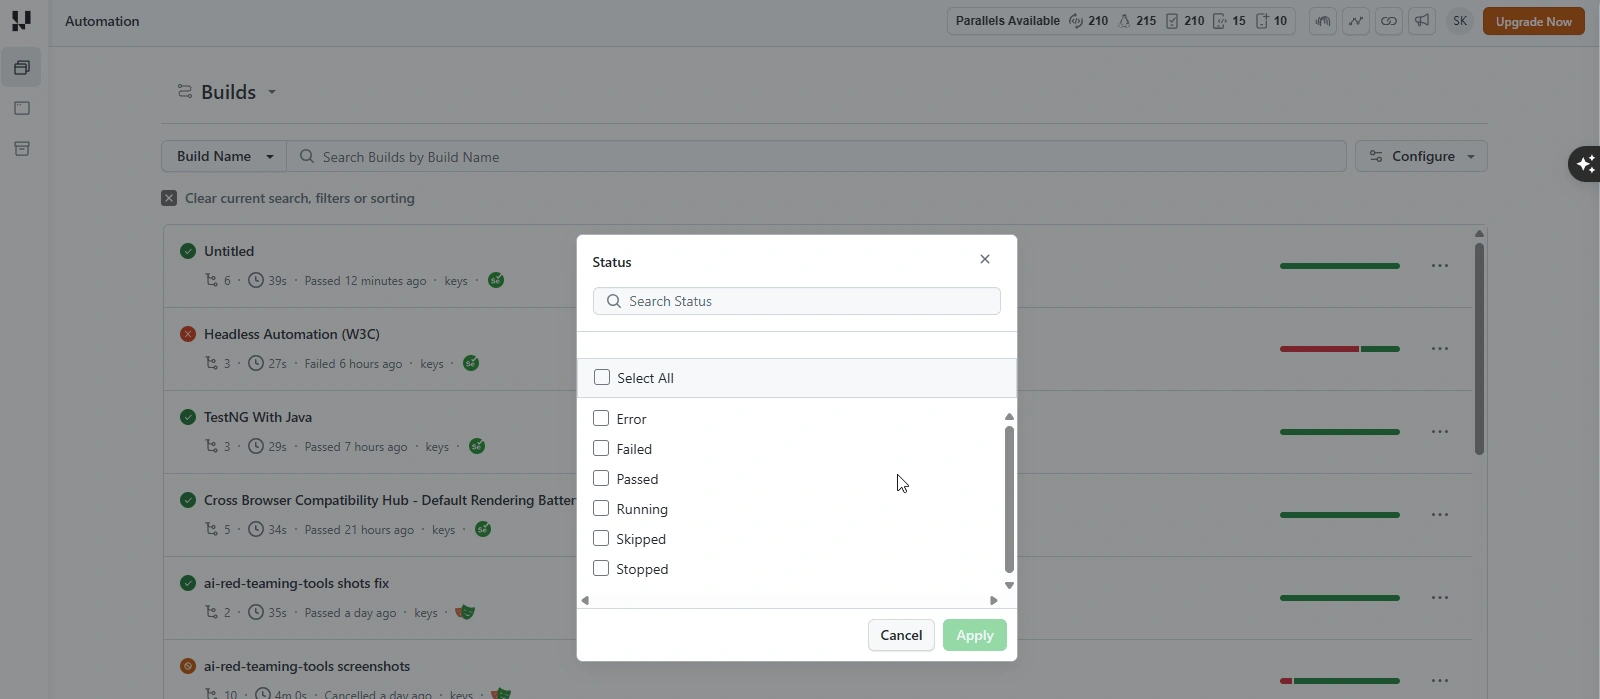Viewport: 1600px width, 699px height.
Task: Click the status list scroll-right arrow
Action: pyautogui.click(x=993, y=600)
